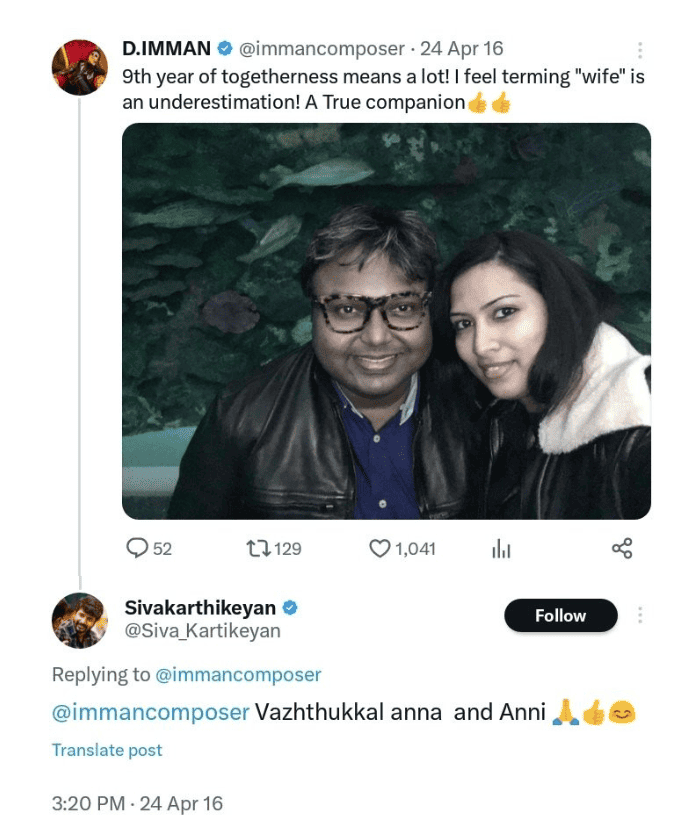Follow Sivakarthikeyan
This screenshot has width=679, height=830.
560,616
